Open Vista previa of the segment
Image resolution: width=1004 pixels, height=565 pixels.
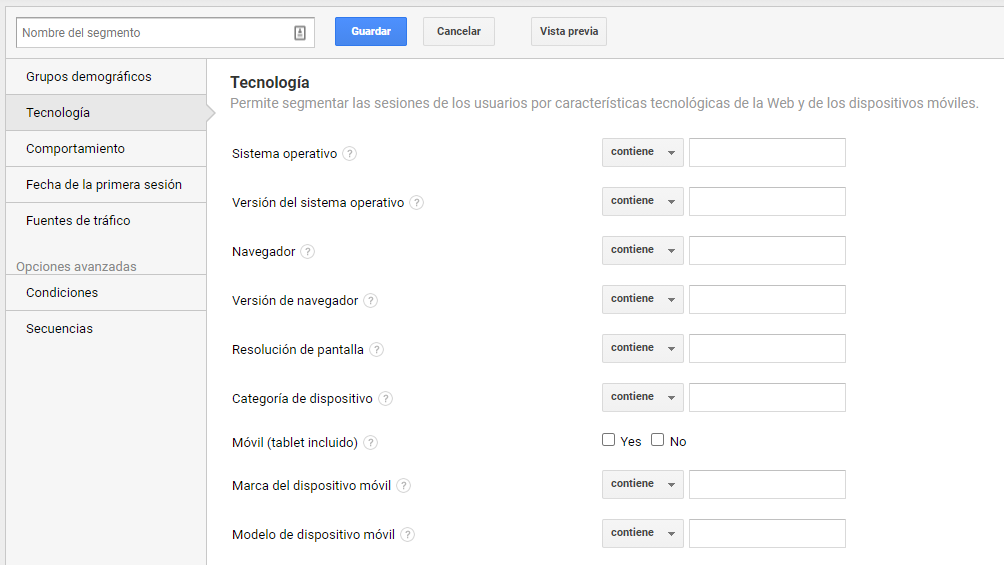569,31
